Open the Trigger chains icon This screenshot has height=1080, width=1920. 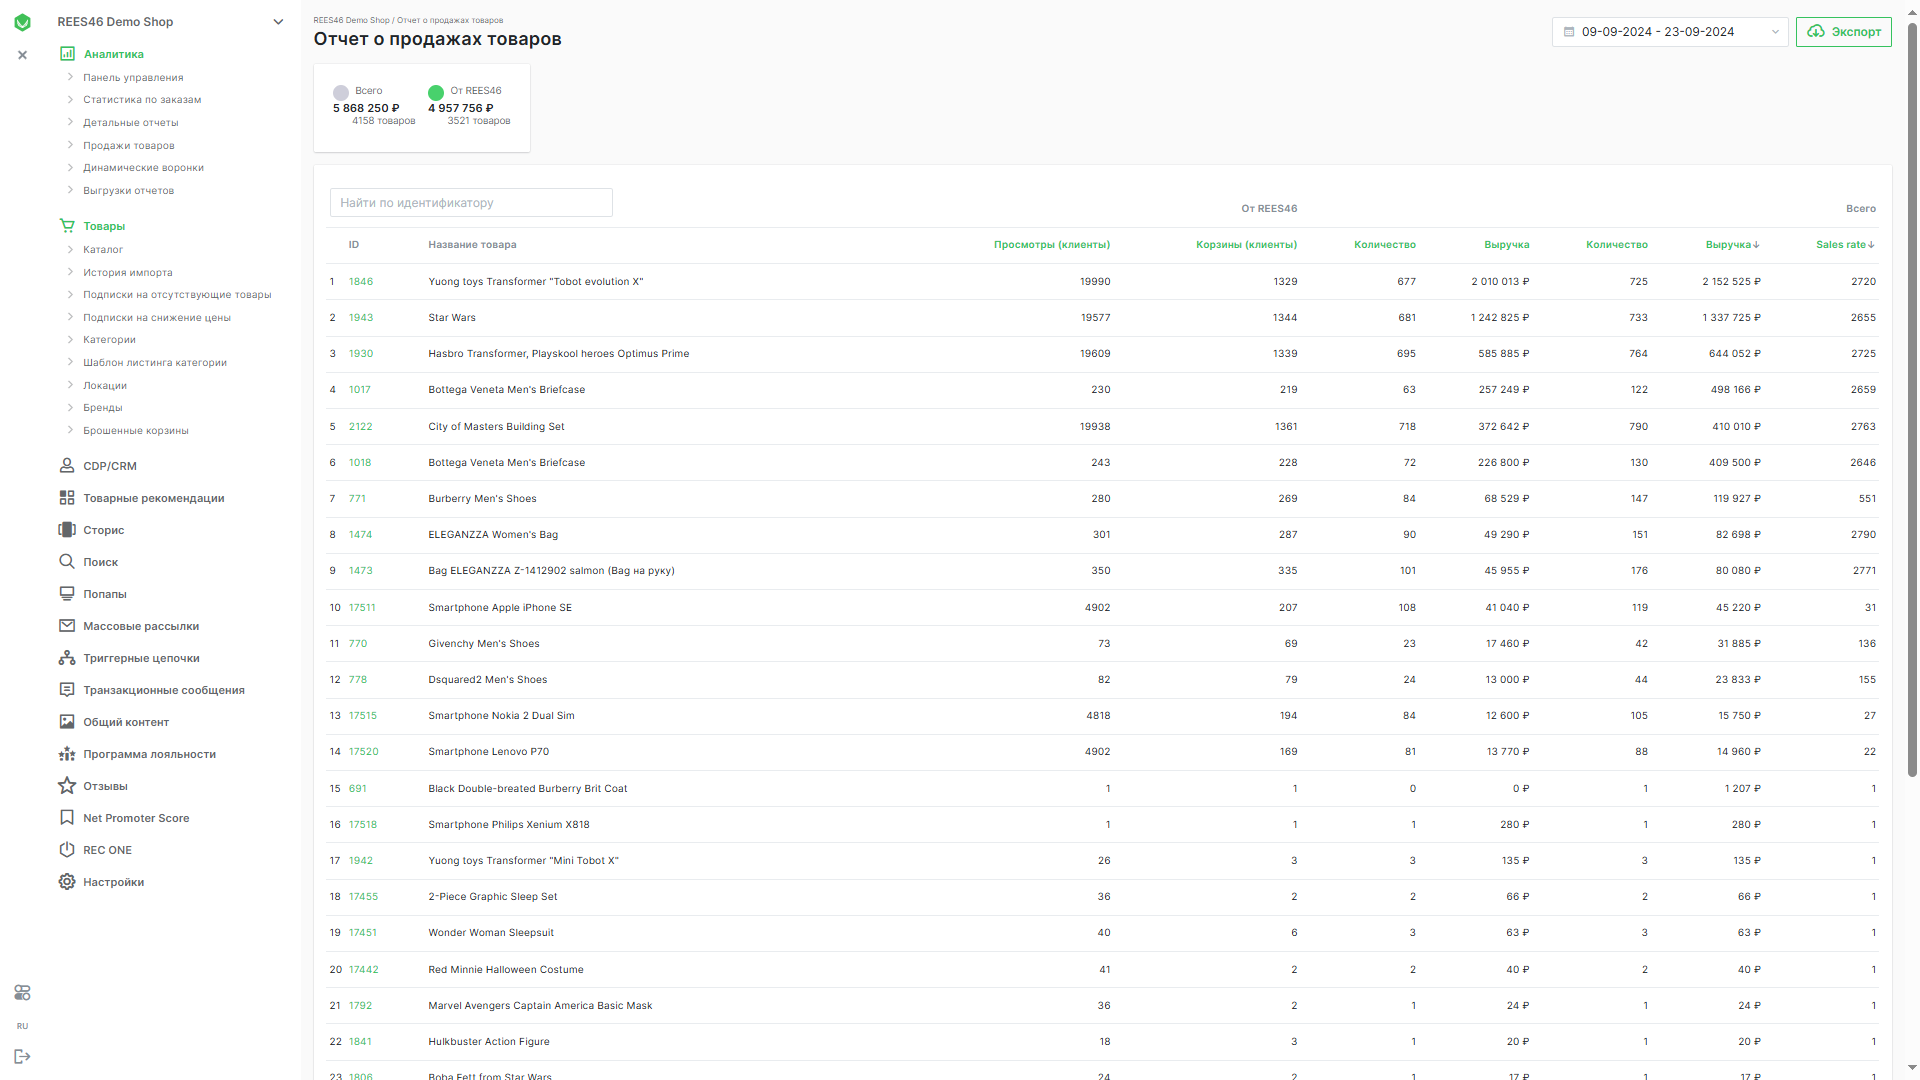pos(67,658)
